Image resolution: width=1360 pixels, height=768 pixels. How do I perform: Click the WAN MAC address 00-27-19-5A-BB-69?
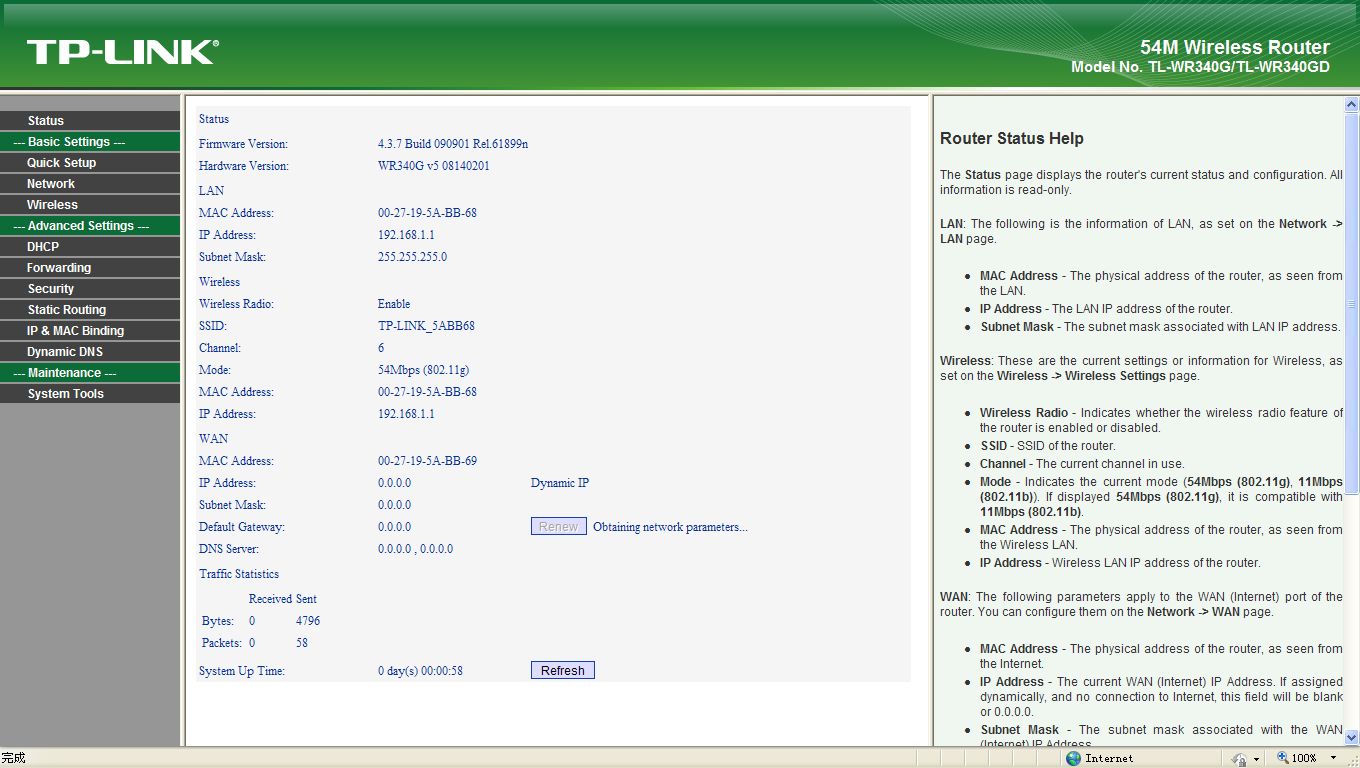coord(427,461)
